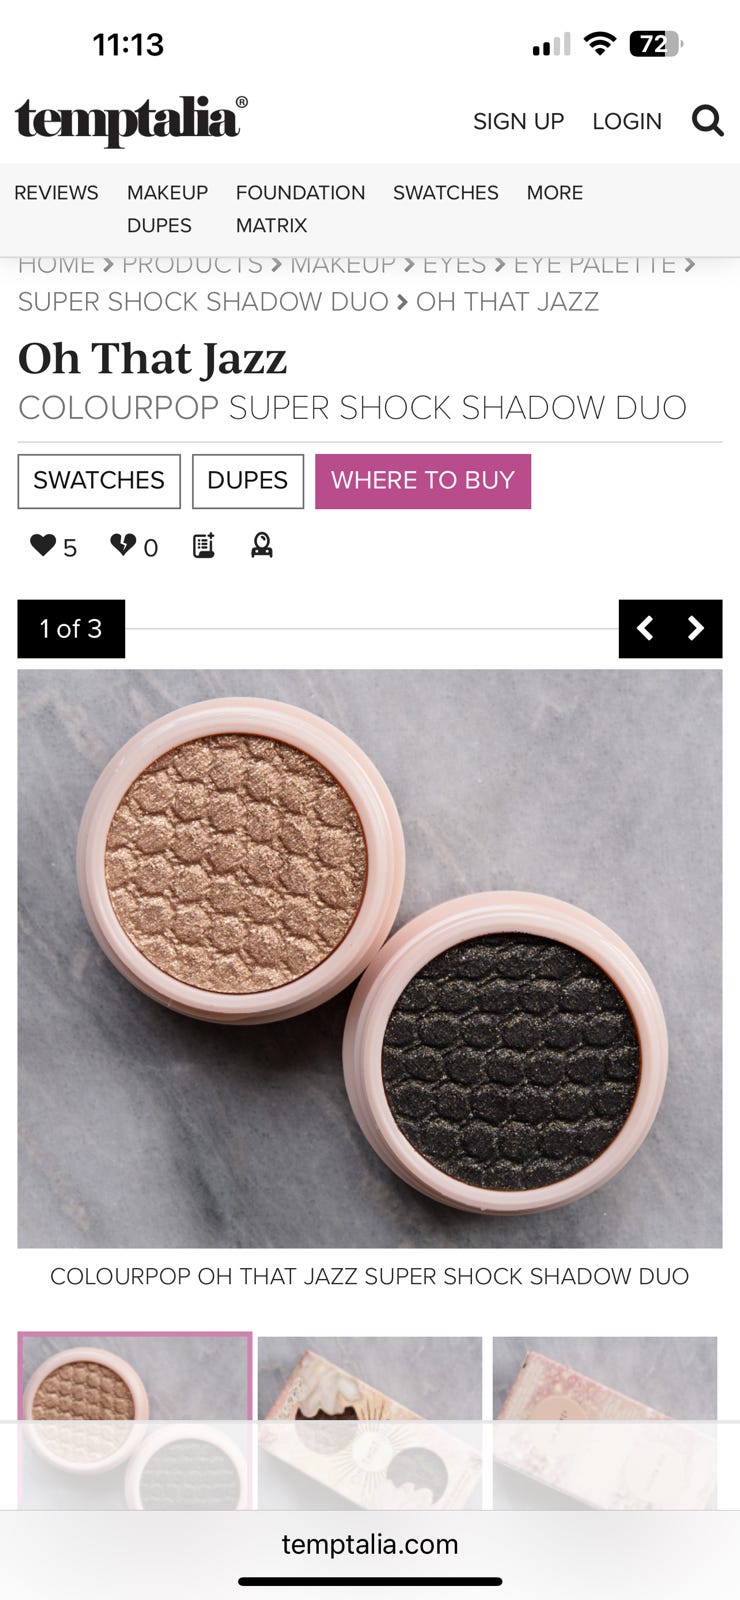Tap the DUPES outlined button

pyautogui.click(x=248, y=481)
